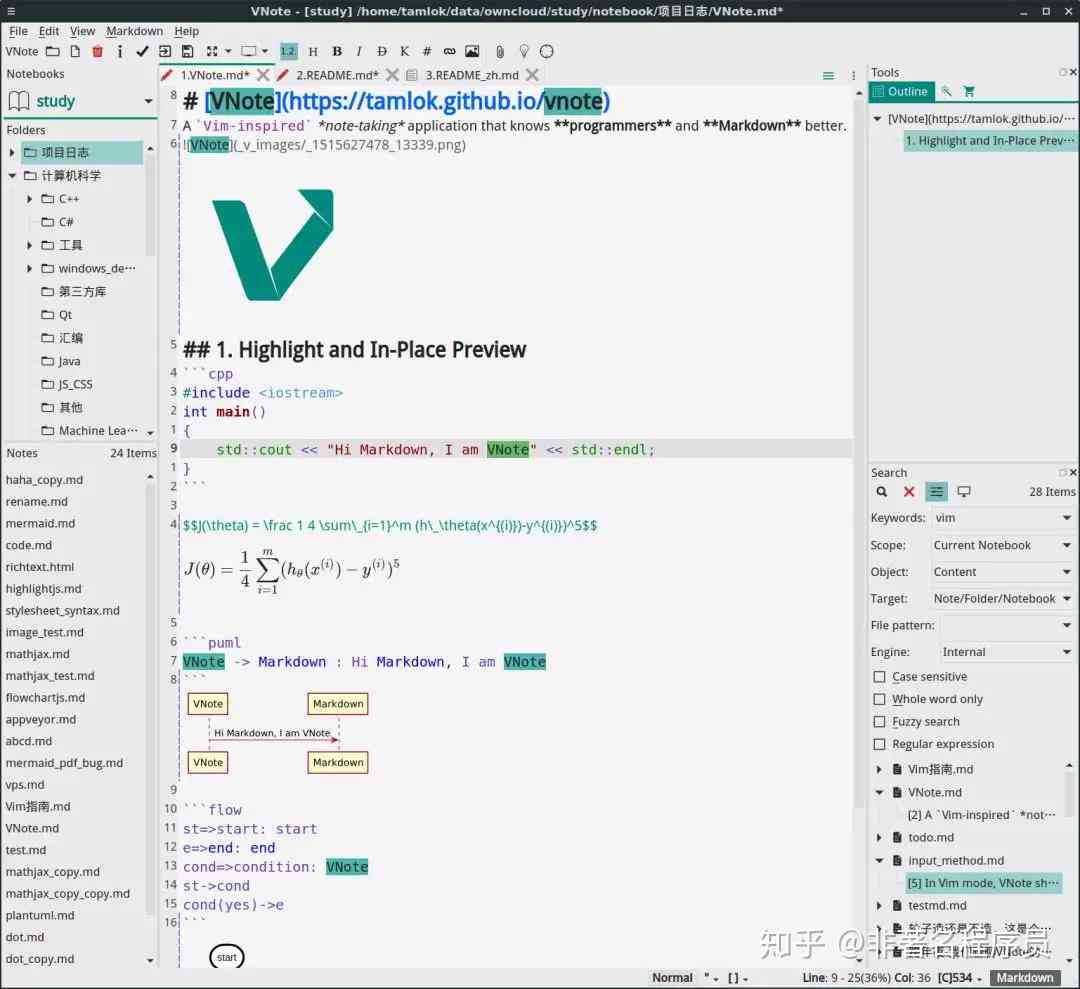Expand the windows_de… folder
The image size is (1080, 989).
click(29, 269)
